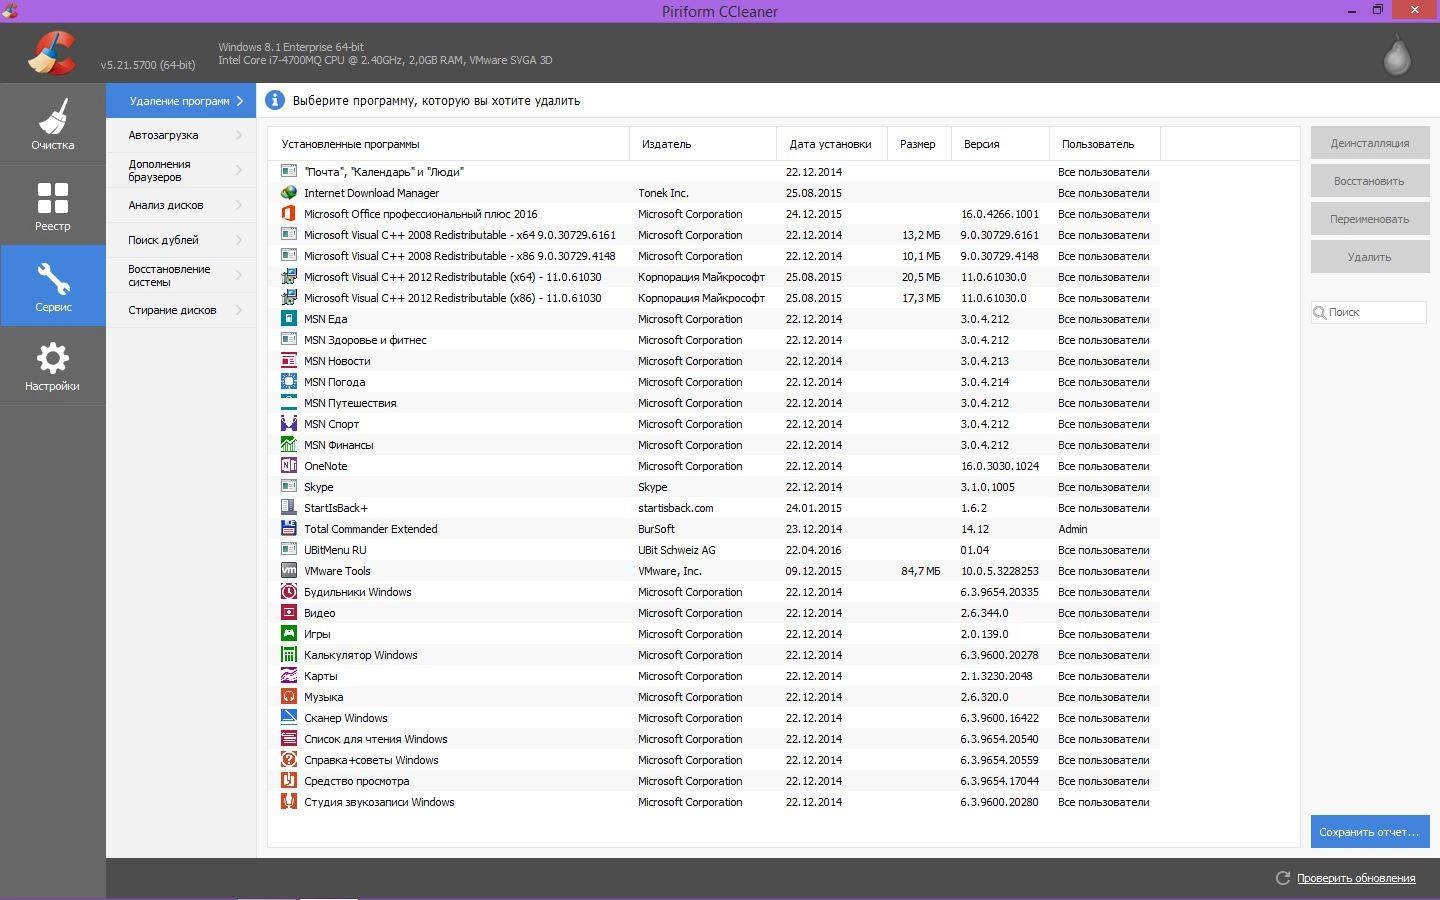The height and width of the screenshot is (900, 1440).
Task: Open the Дополнения браузеров tab
Action: [x=181, y=170]
